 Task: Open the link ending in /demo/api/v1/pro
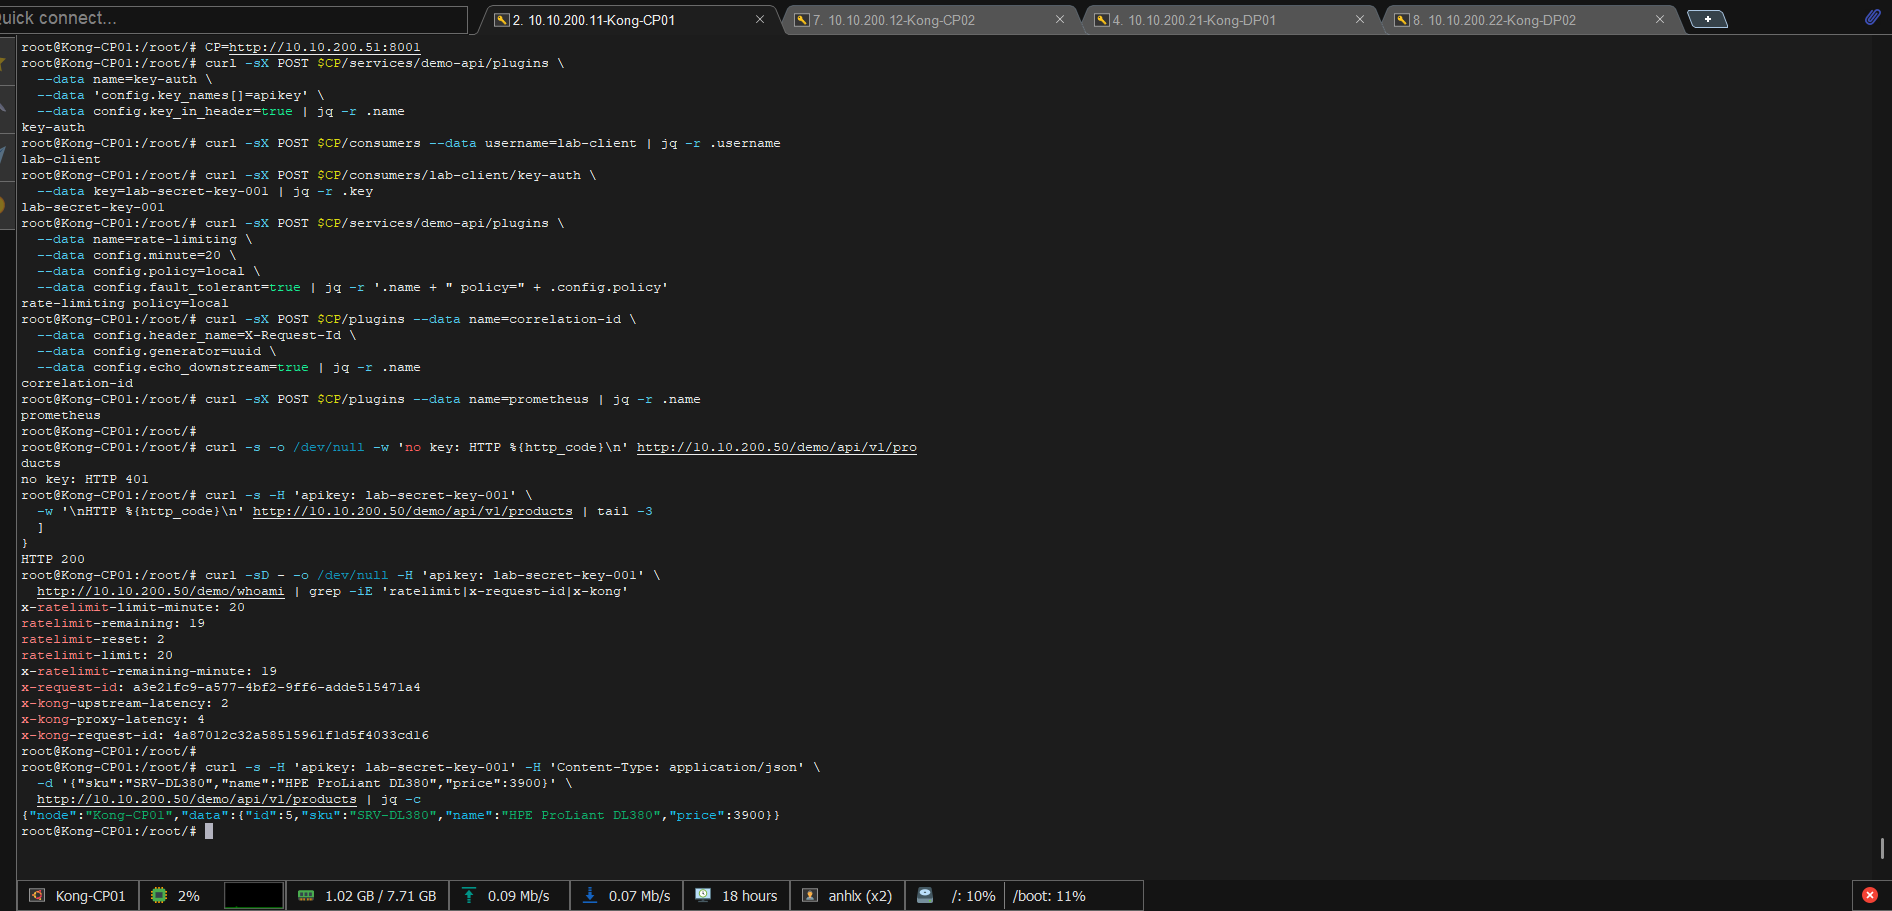(777, 447)
